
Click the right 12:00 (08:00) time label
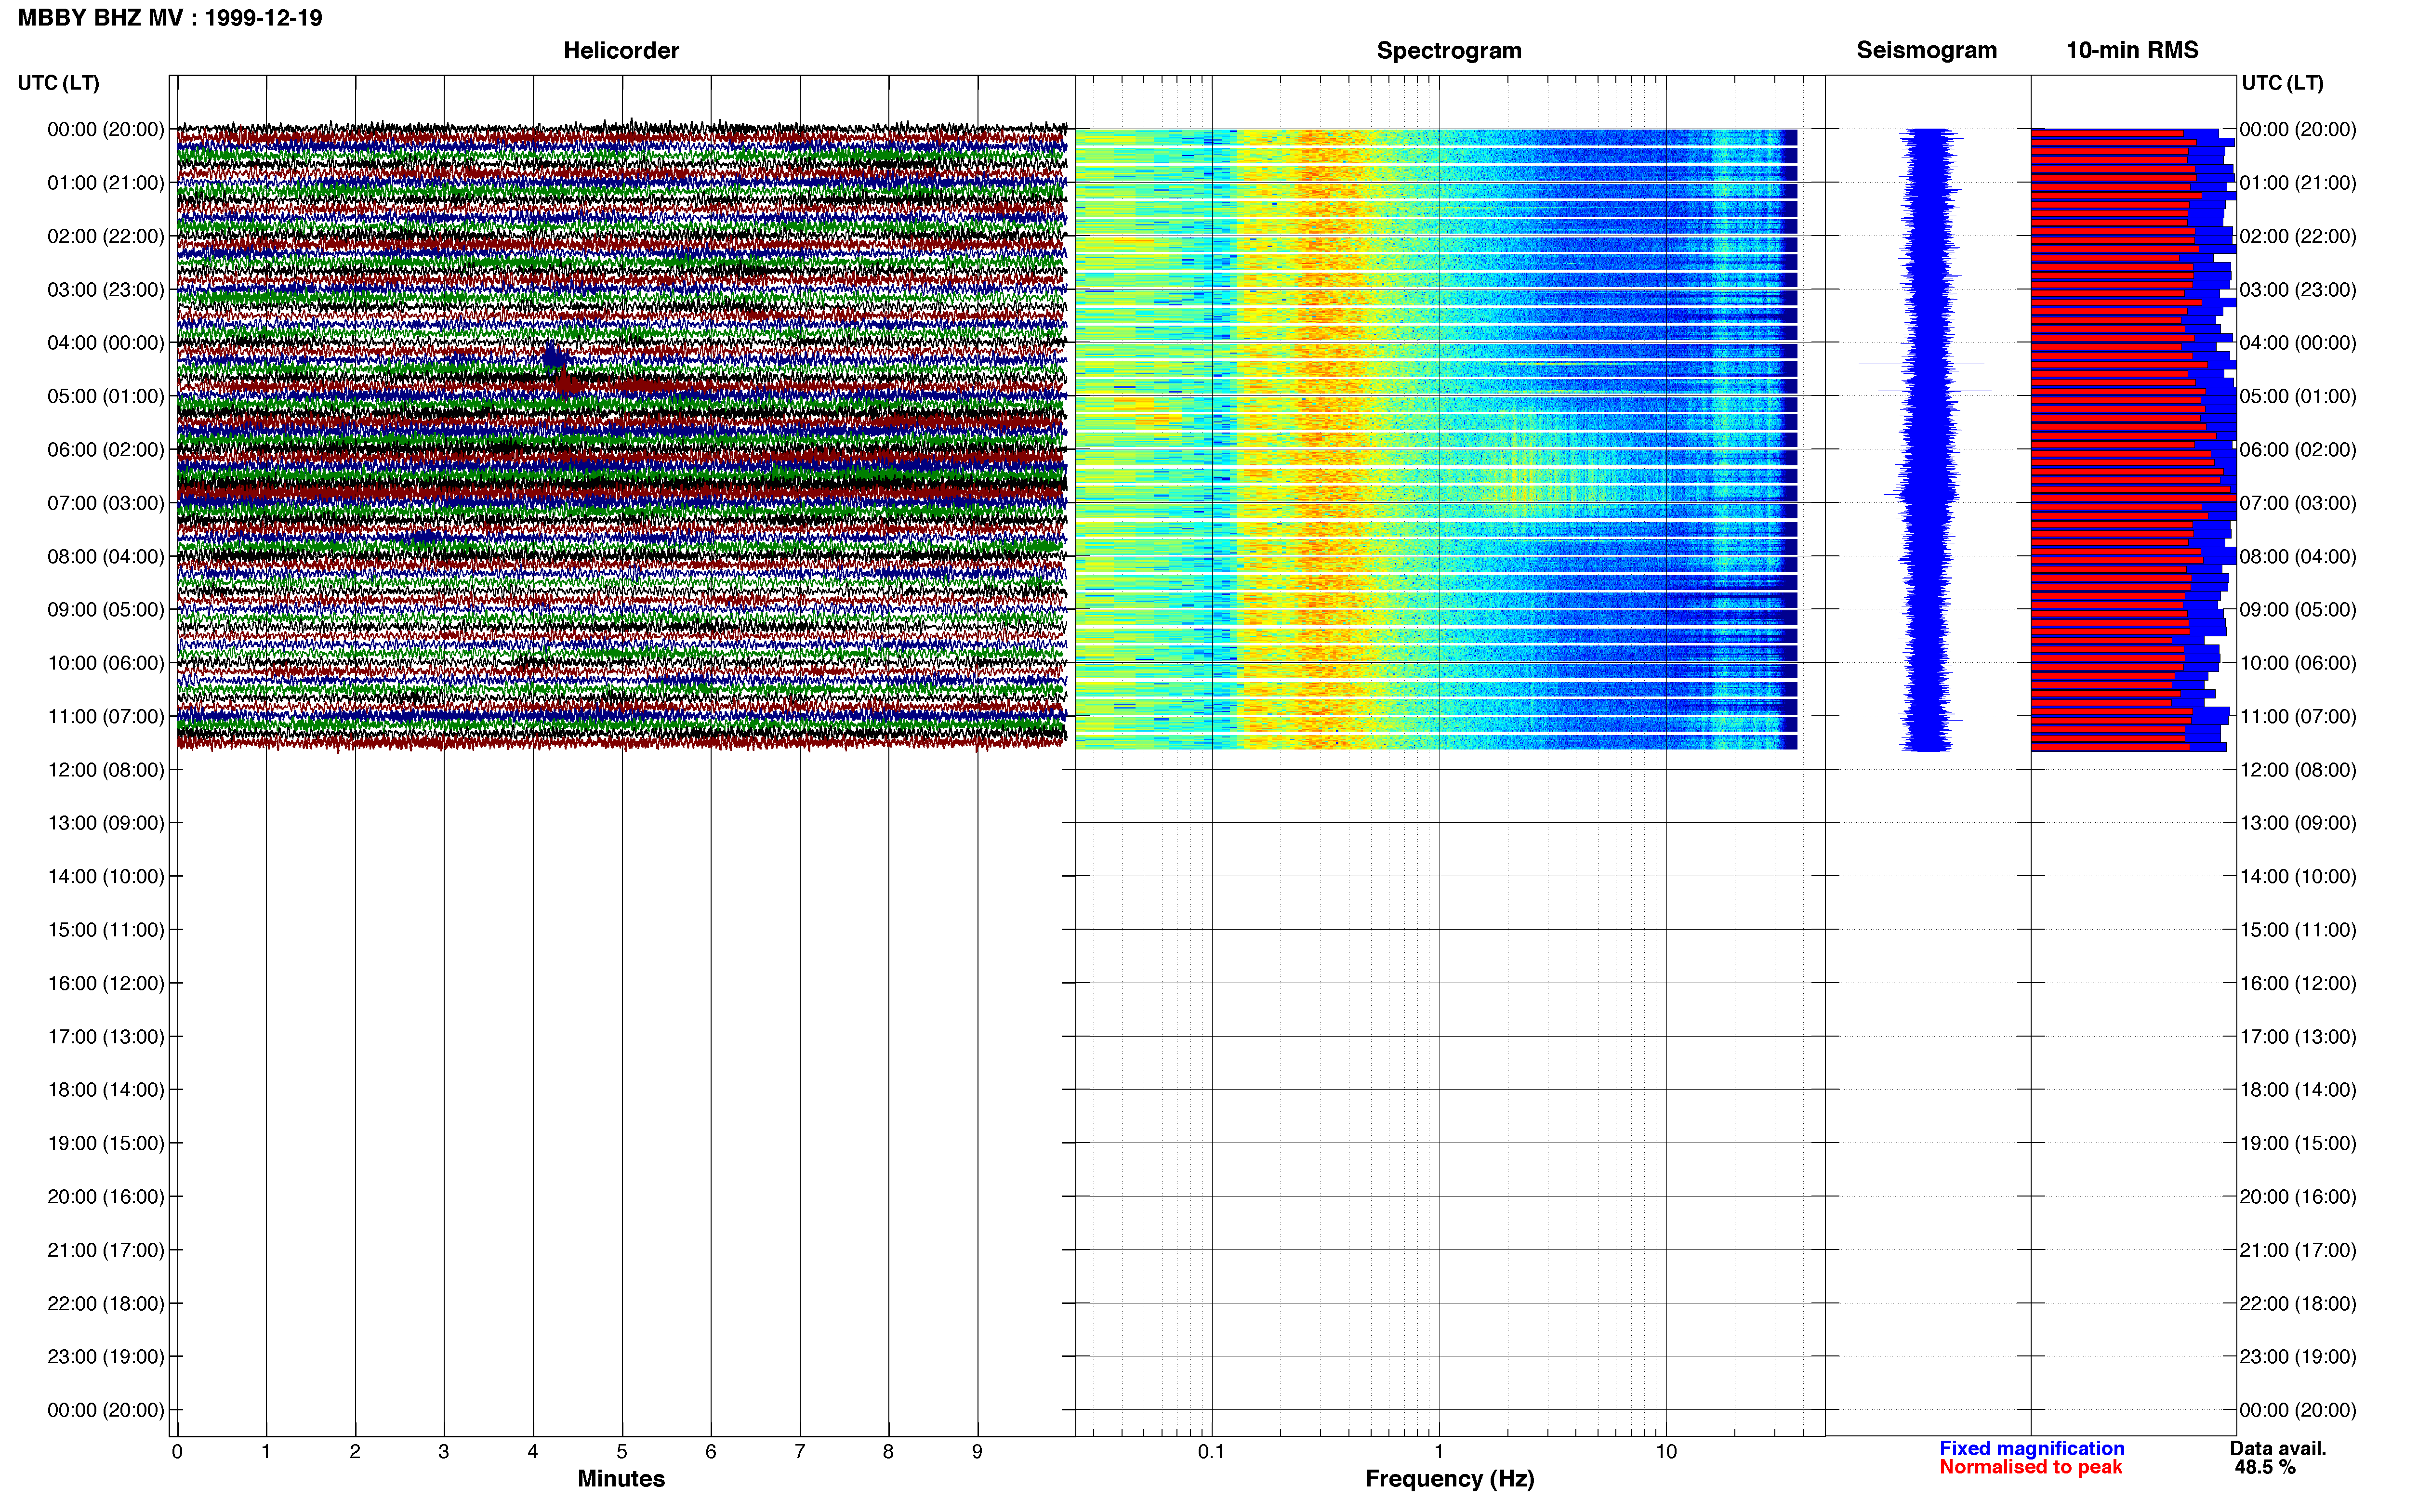coord(2298,770)
